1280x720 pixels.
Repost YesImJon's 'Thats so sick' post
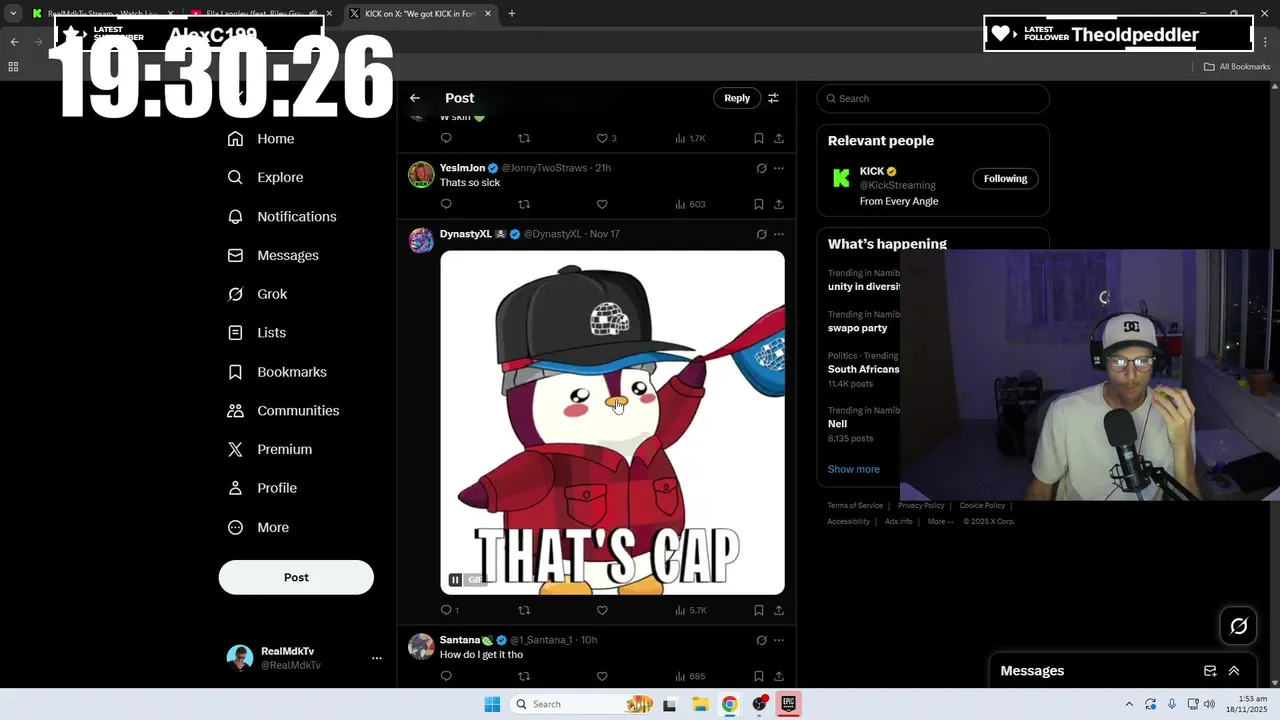(524, 204)
